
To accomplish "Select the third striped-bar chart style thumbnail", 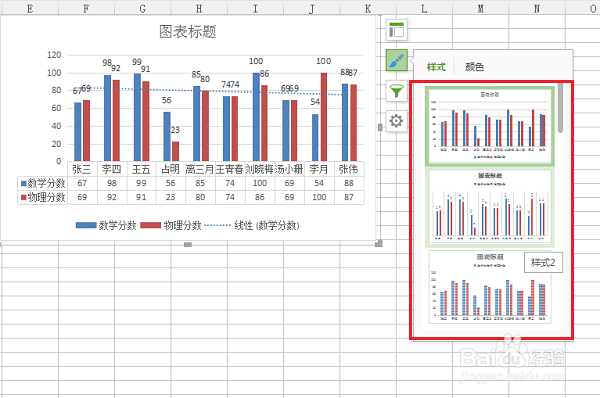I will [489, 287].
